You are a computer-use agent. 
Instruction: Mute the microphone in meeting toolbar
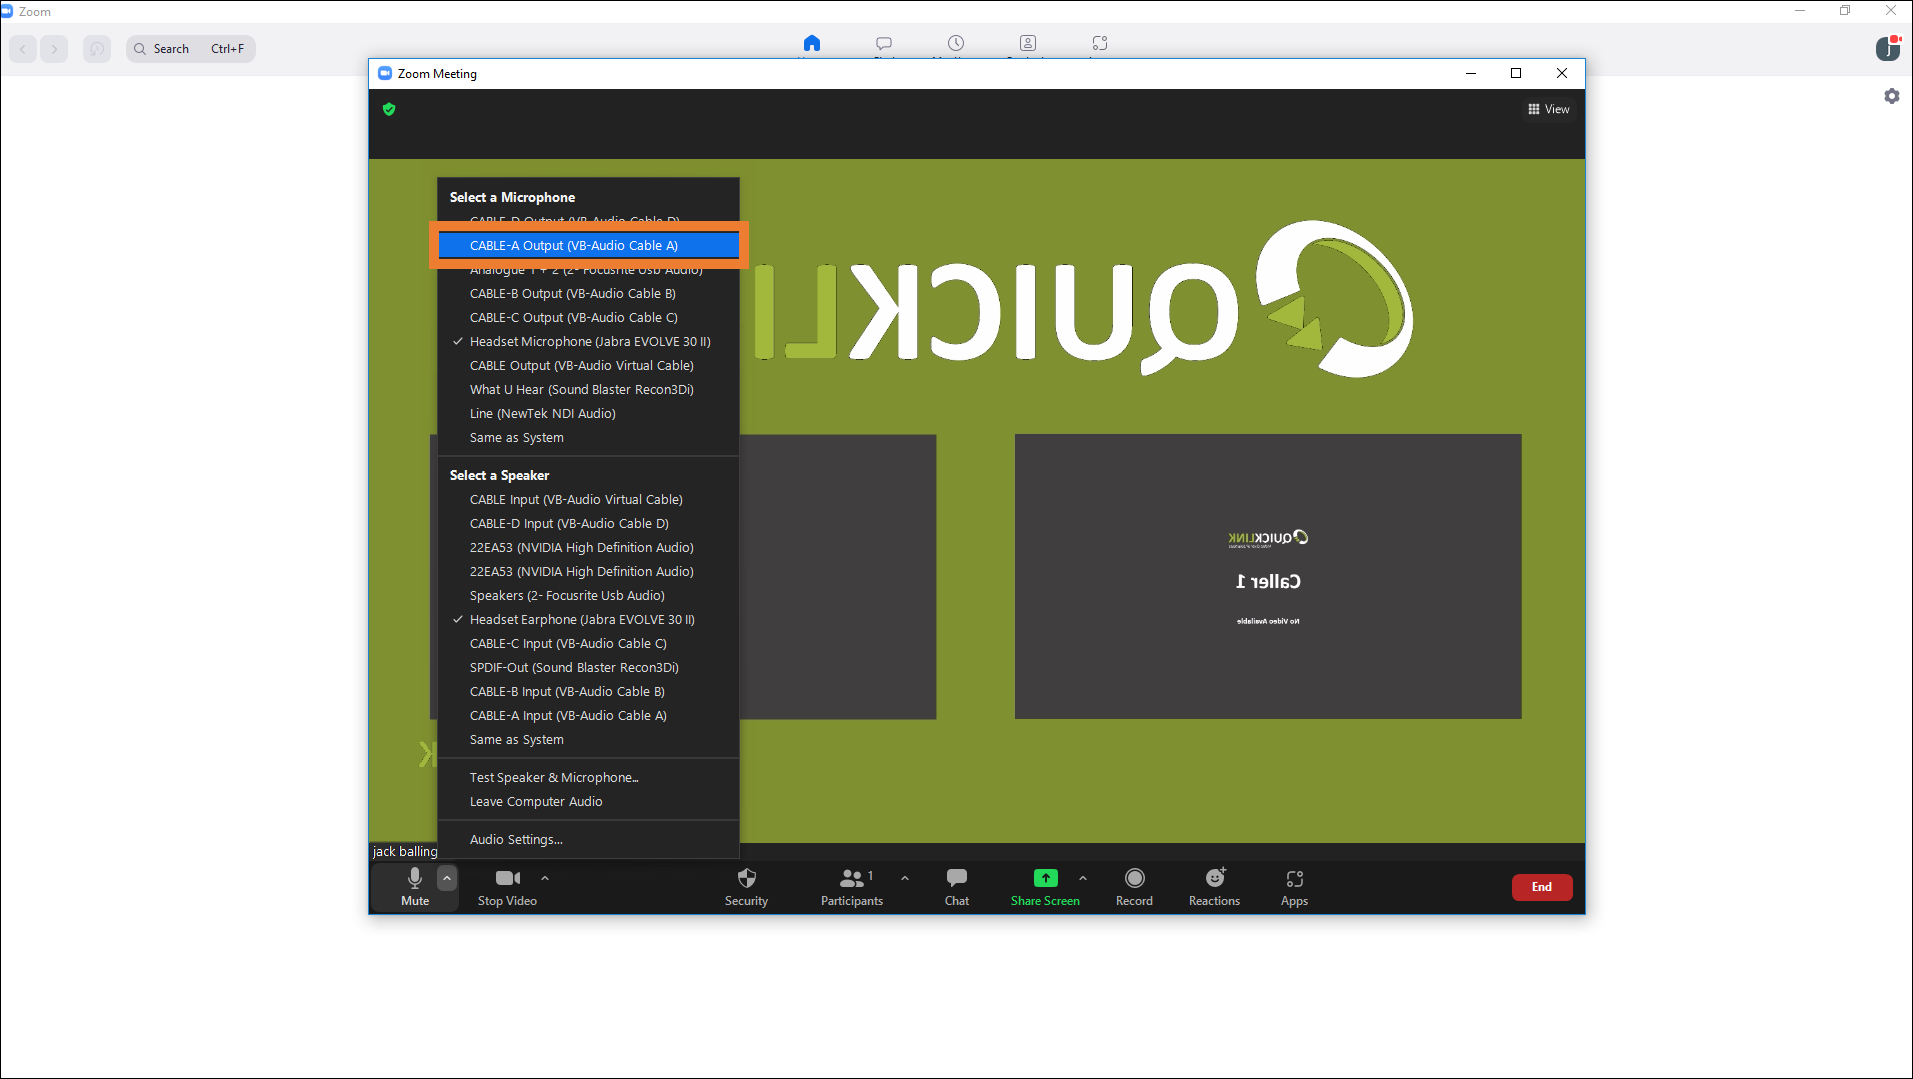(415, 886)
